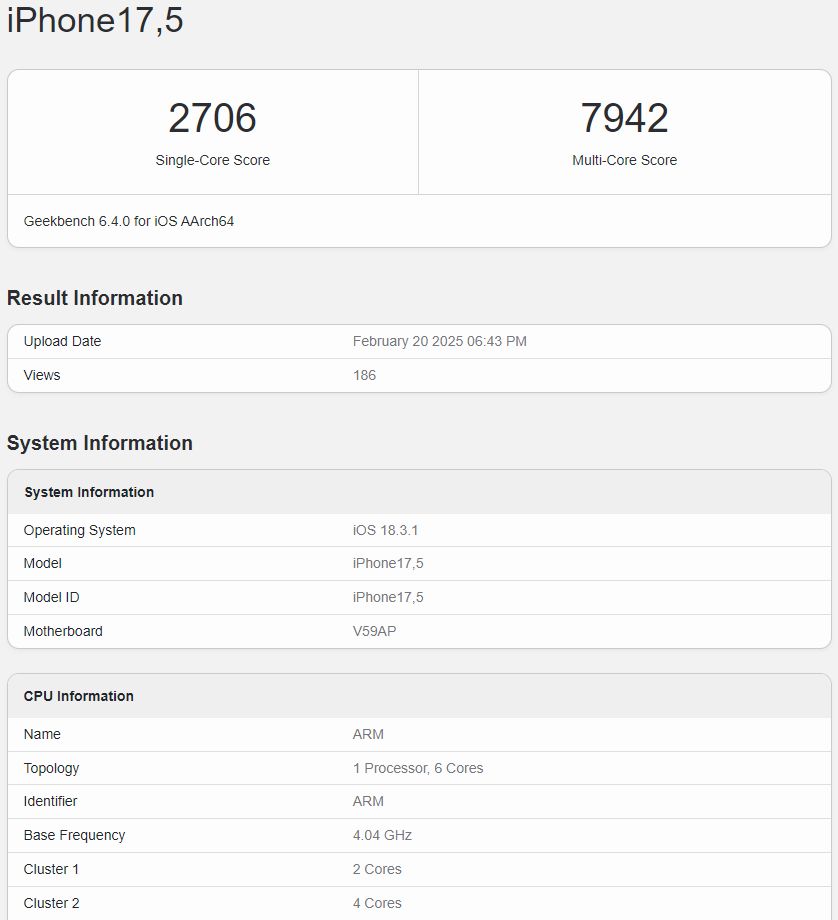Click the Topology label
838x920 pixels.
coord(51,769)
